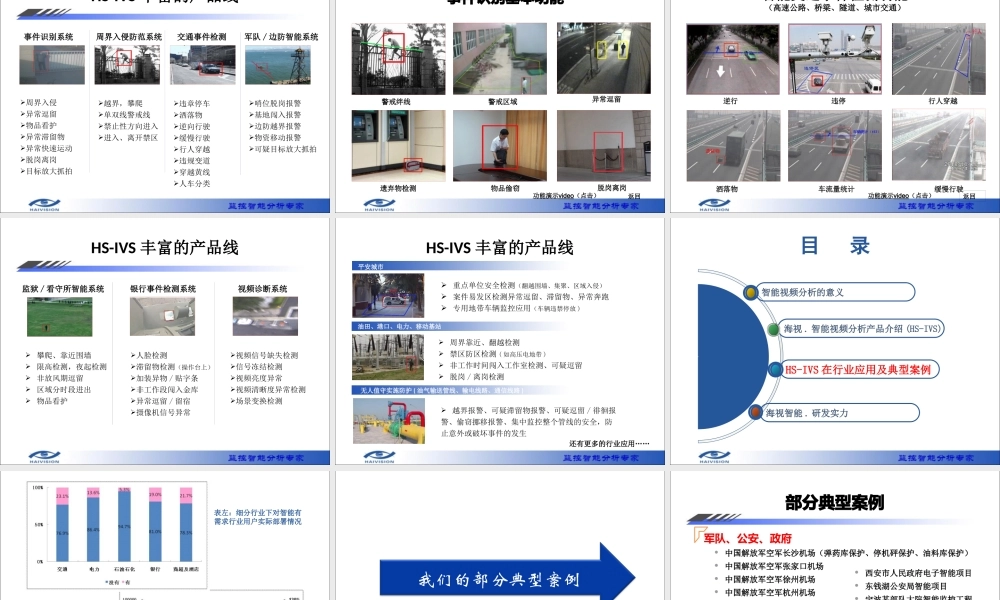This screenshot has width=1000, height=600.
Task: Click the red HS-IVS 在行业应用及典型案例 entry
Action: click(858, 369)
